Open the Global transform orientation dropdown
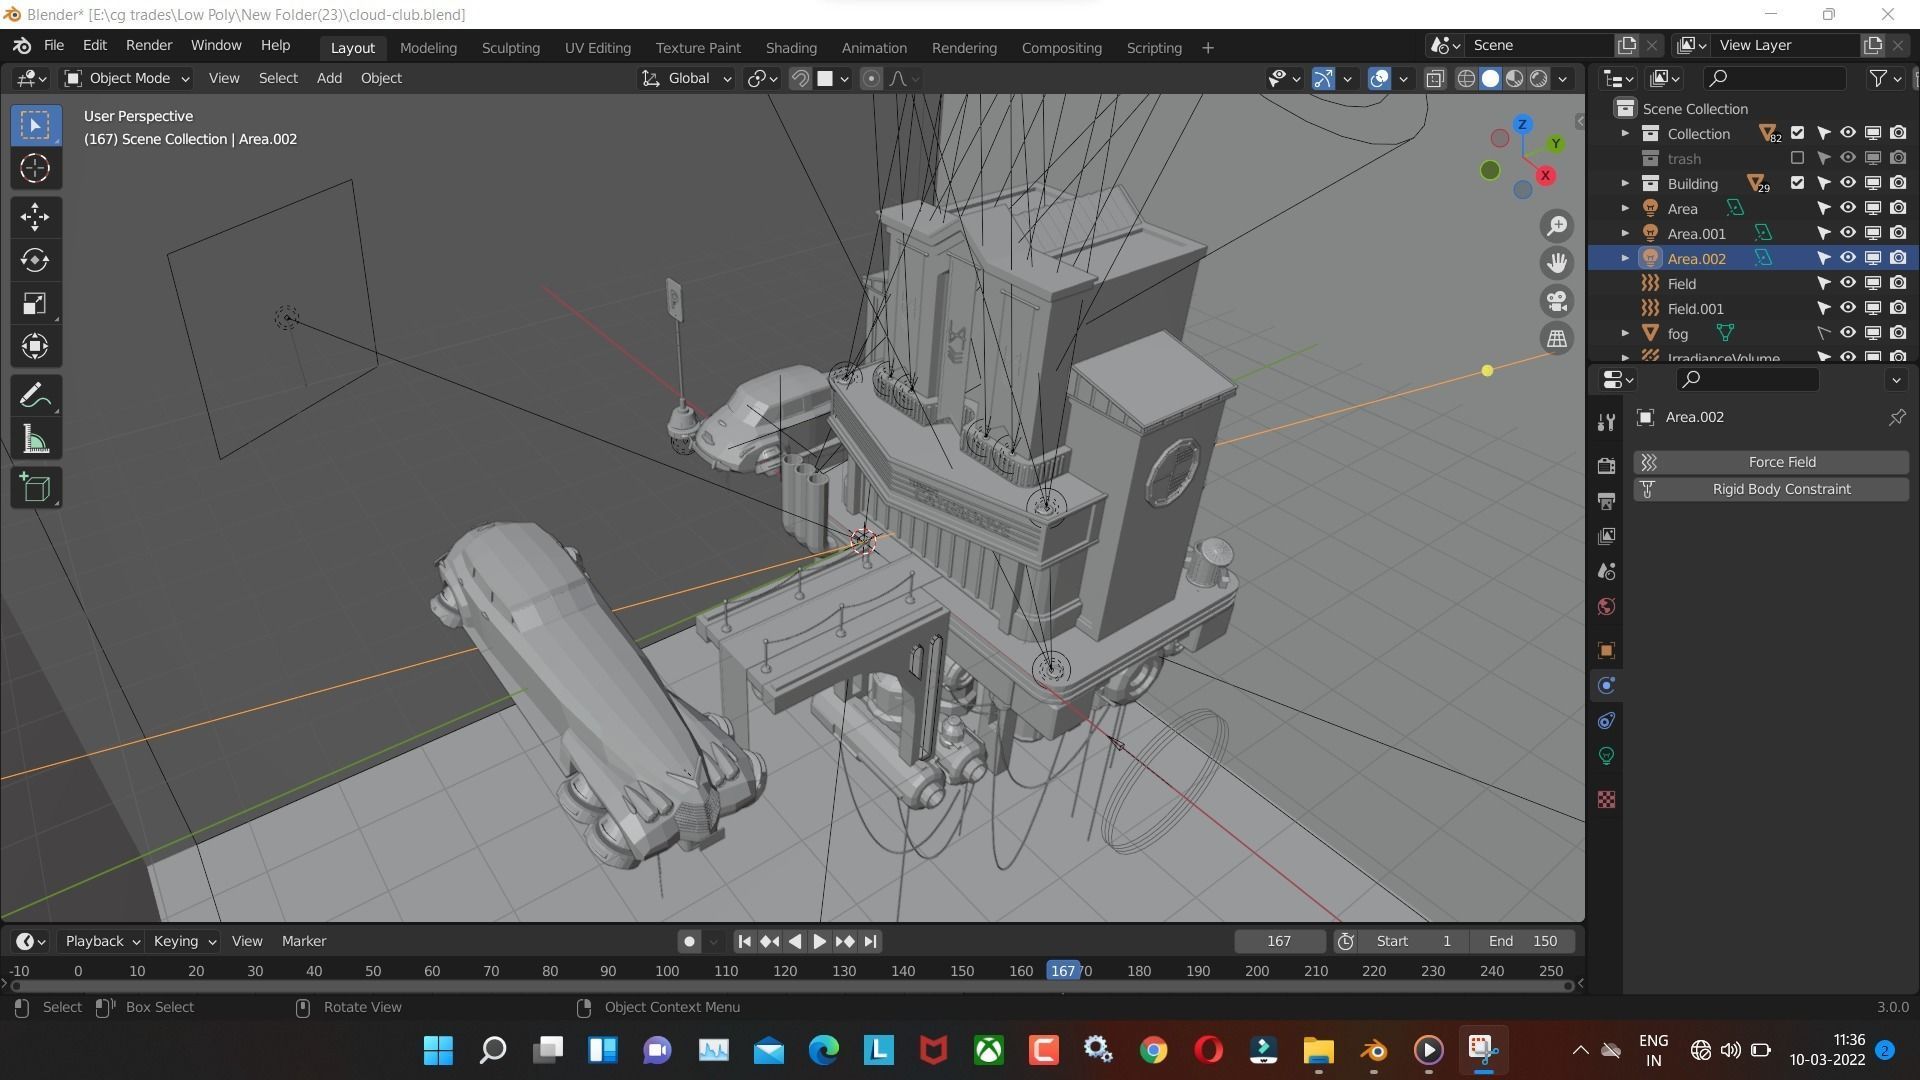The height and width of the screenshot is (1080, 1920). (x=687, y=79)
